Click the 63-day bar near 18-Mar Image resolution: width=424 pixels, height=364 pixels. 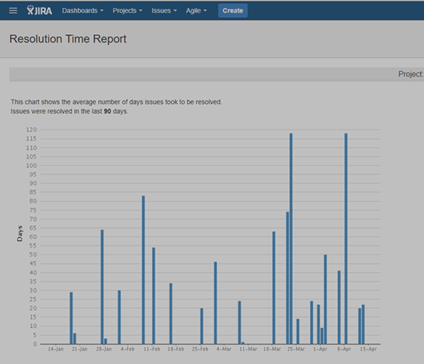274,288
